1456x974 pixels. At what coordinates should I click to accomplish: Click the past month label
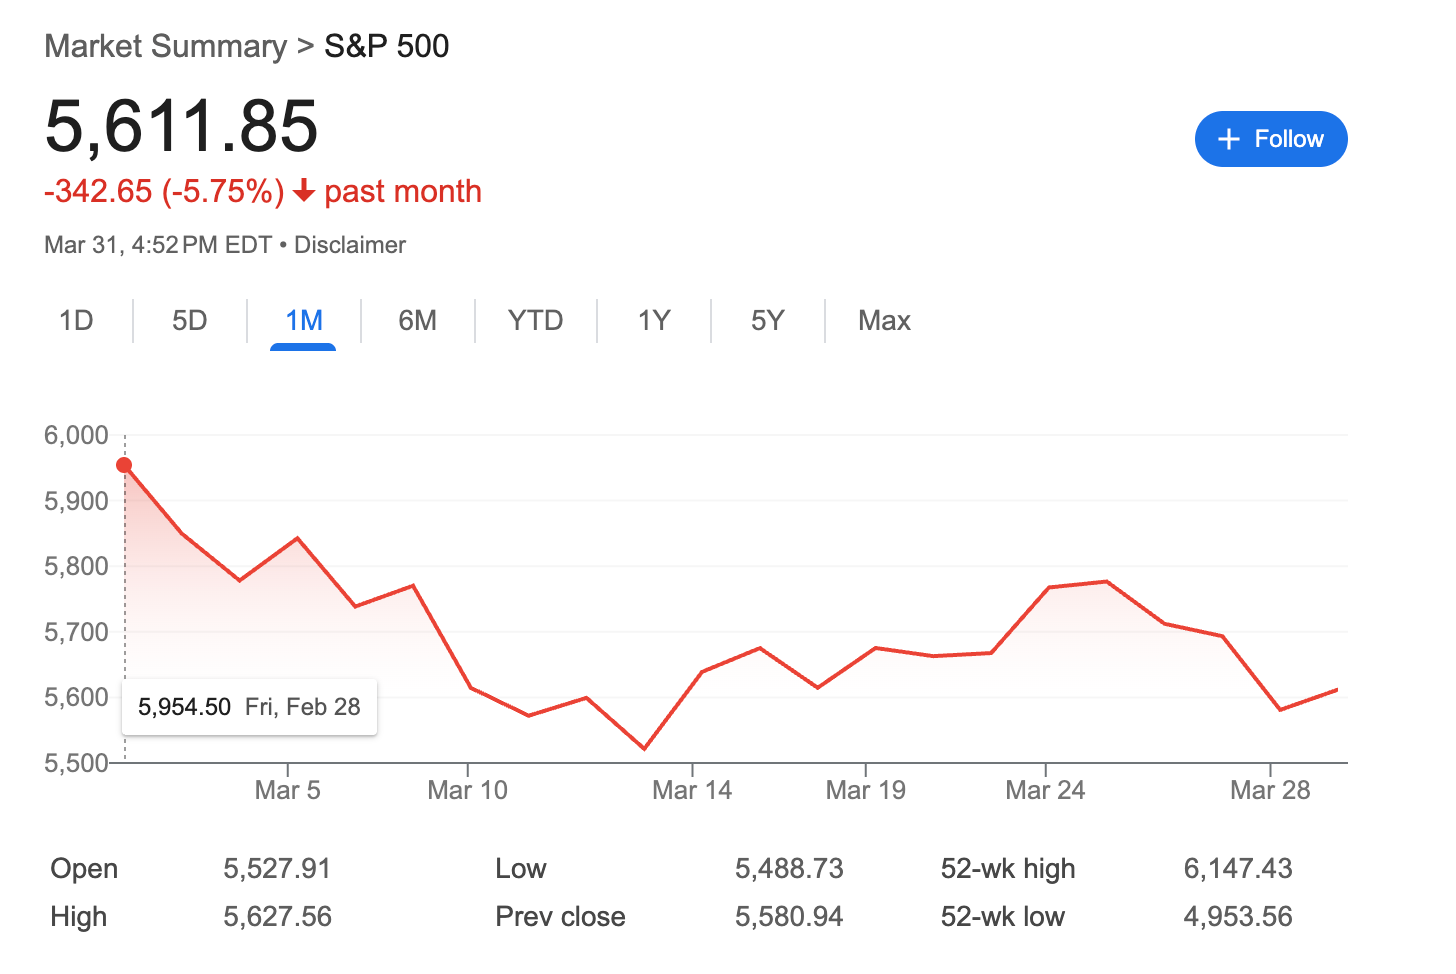pos(403,191)
